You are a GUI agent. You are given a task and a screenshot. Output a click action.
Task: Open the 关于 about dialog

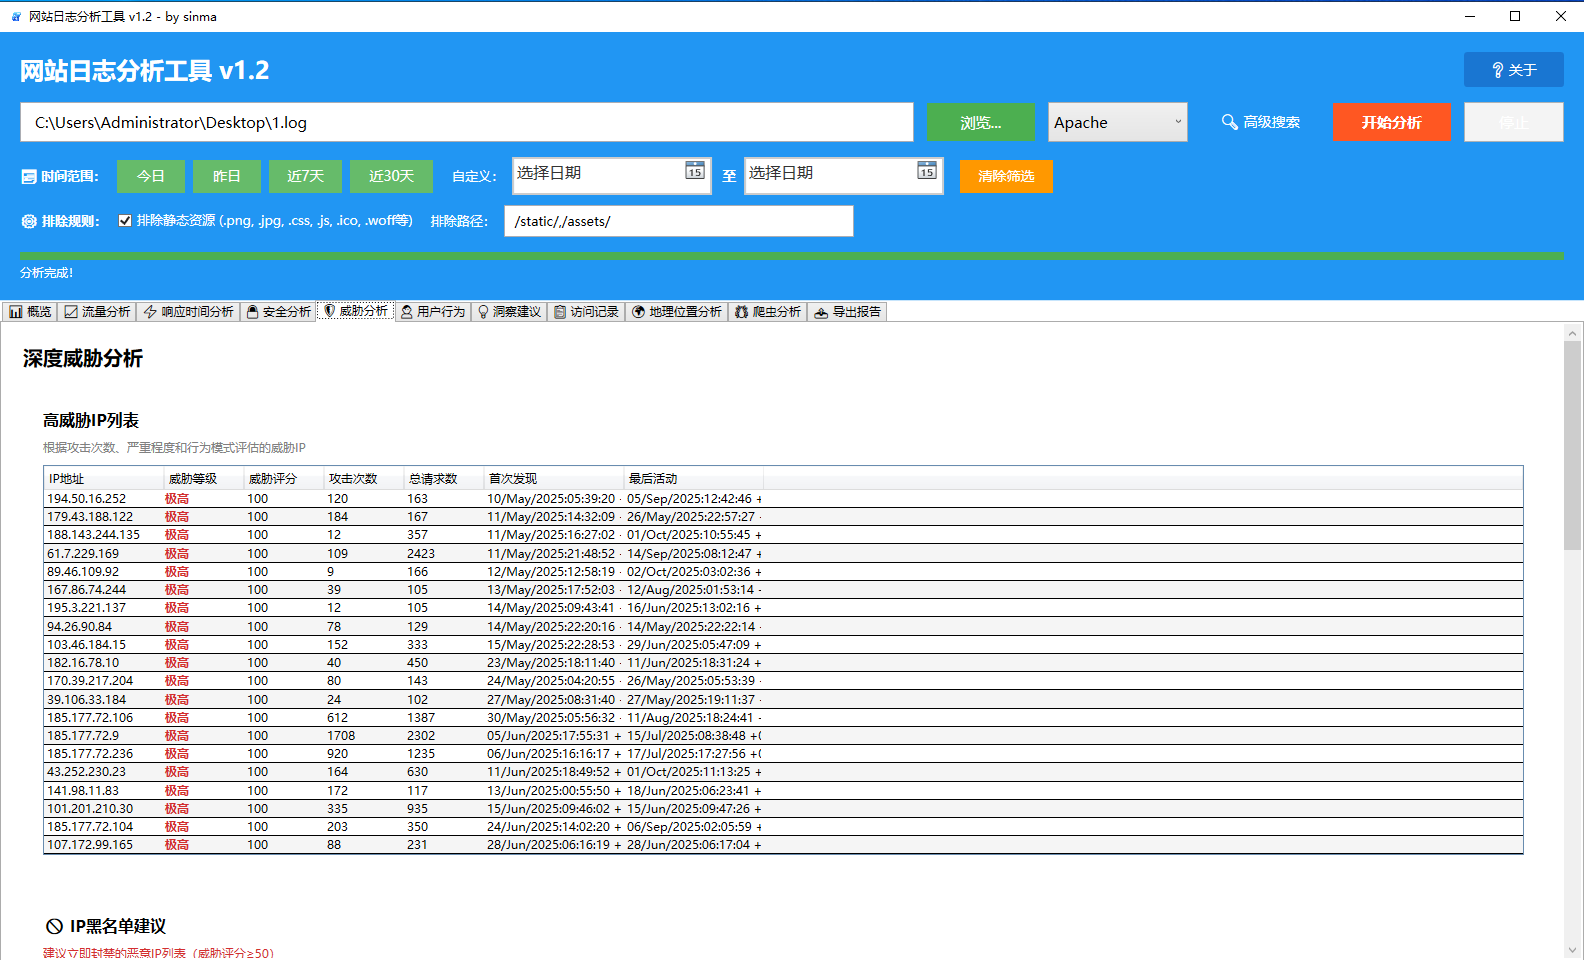point(1513,70)
